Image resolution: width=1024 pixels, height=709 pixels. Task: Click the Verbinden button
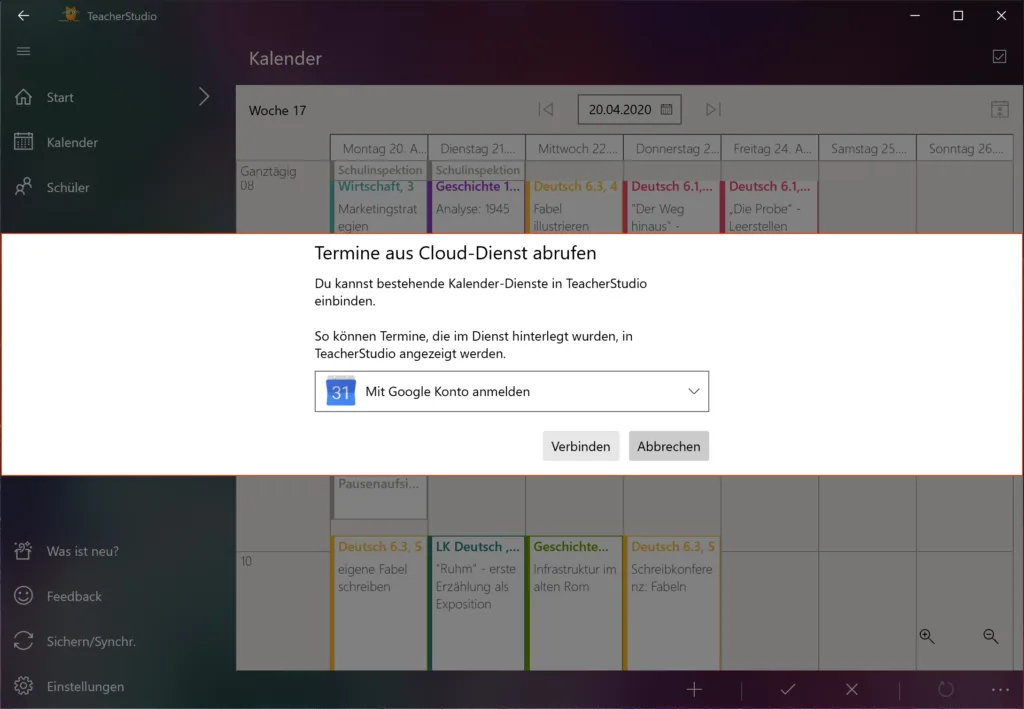click(x=581, y=446)
